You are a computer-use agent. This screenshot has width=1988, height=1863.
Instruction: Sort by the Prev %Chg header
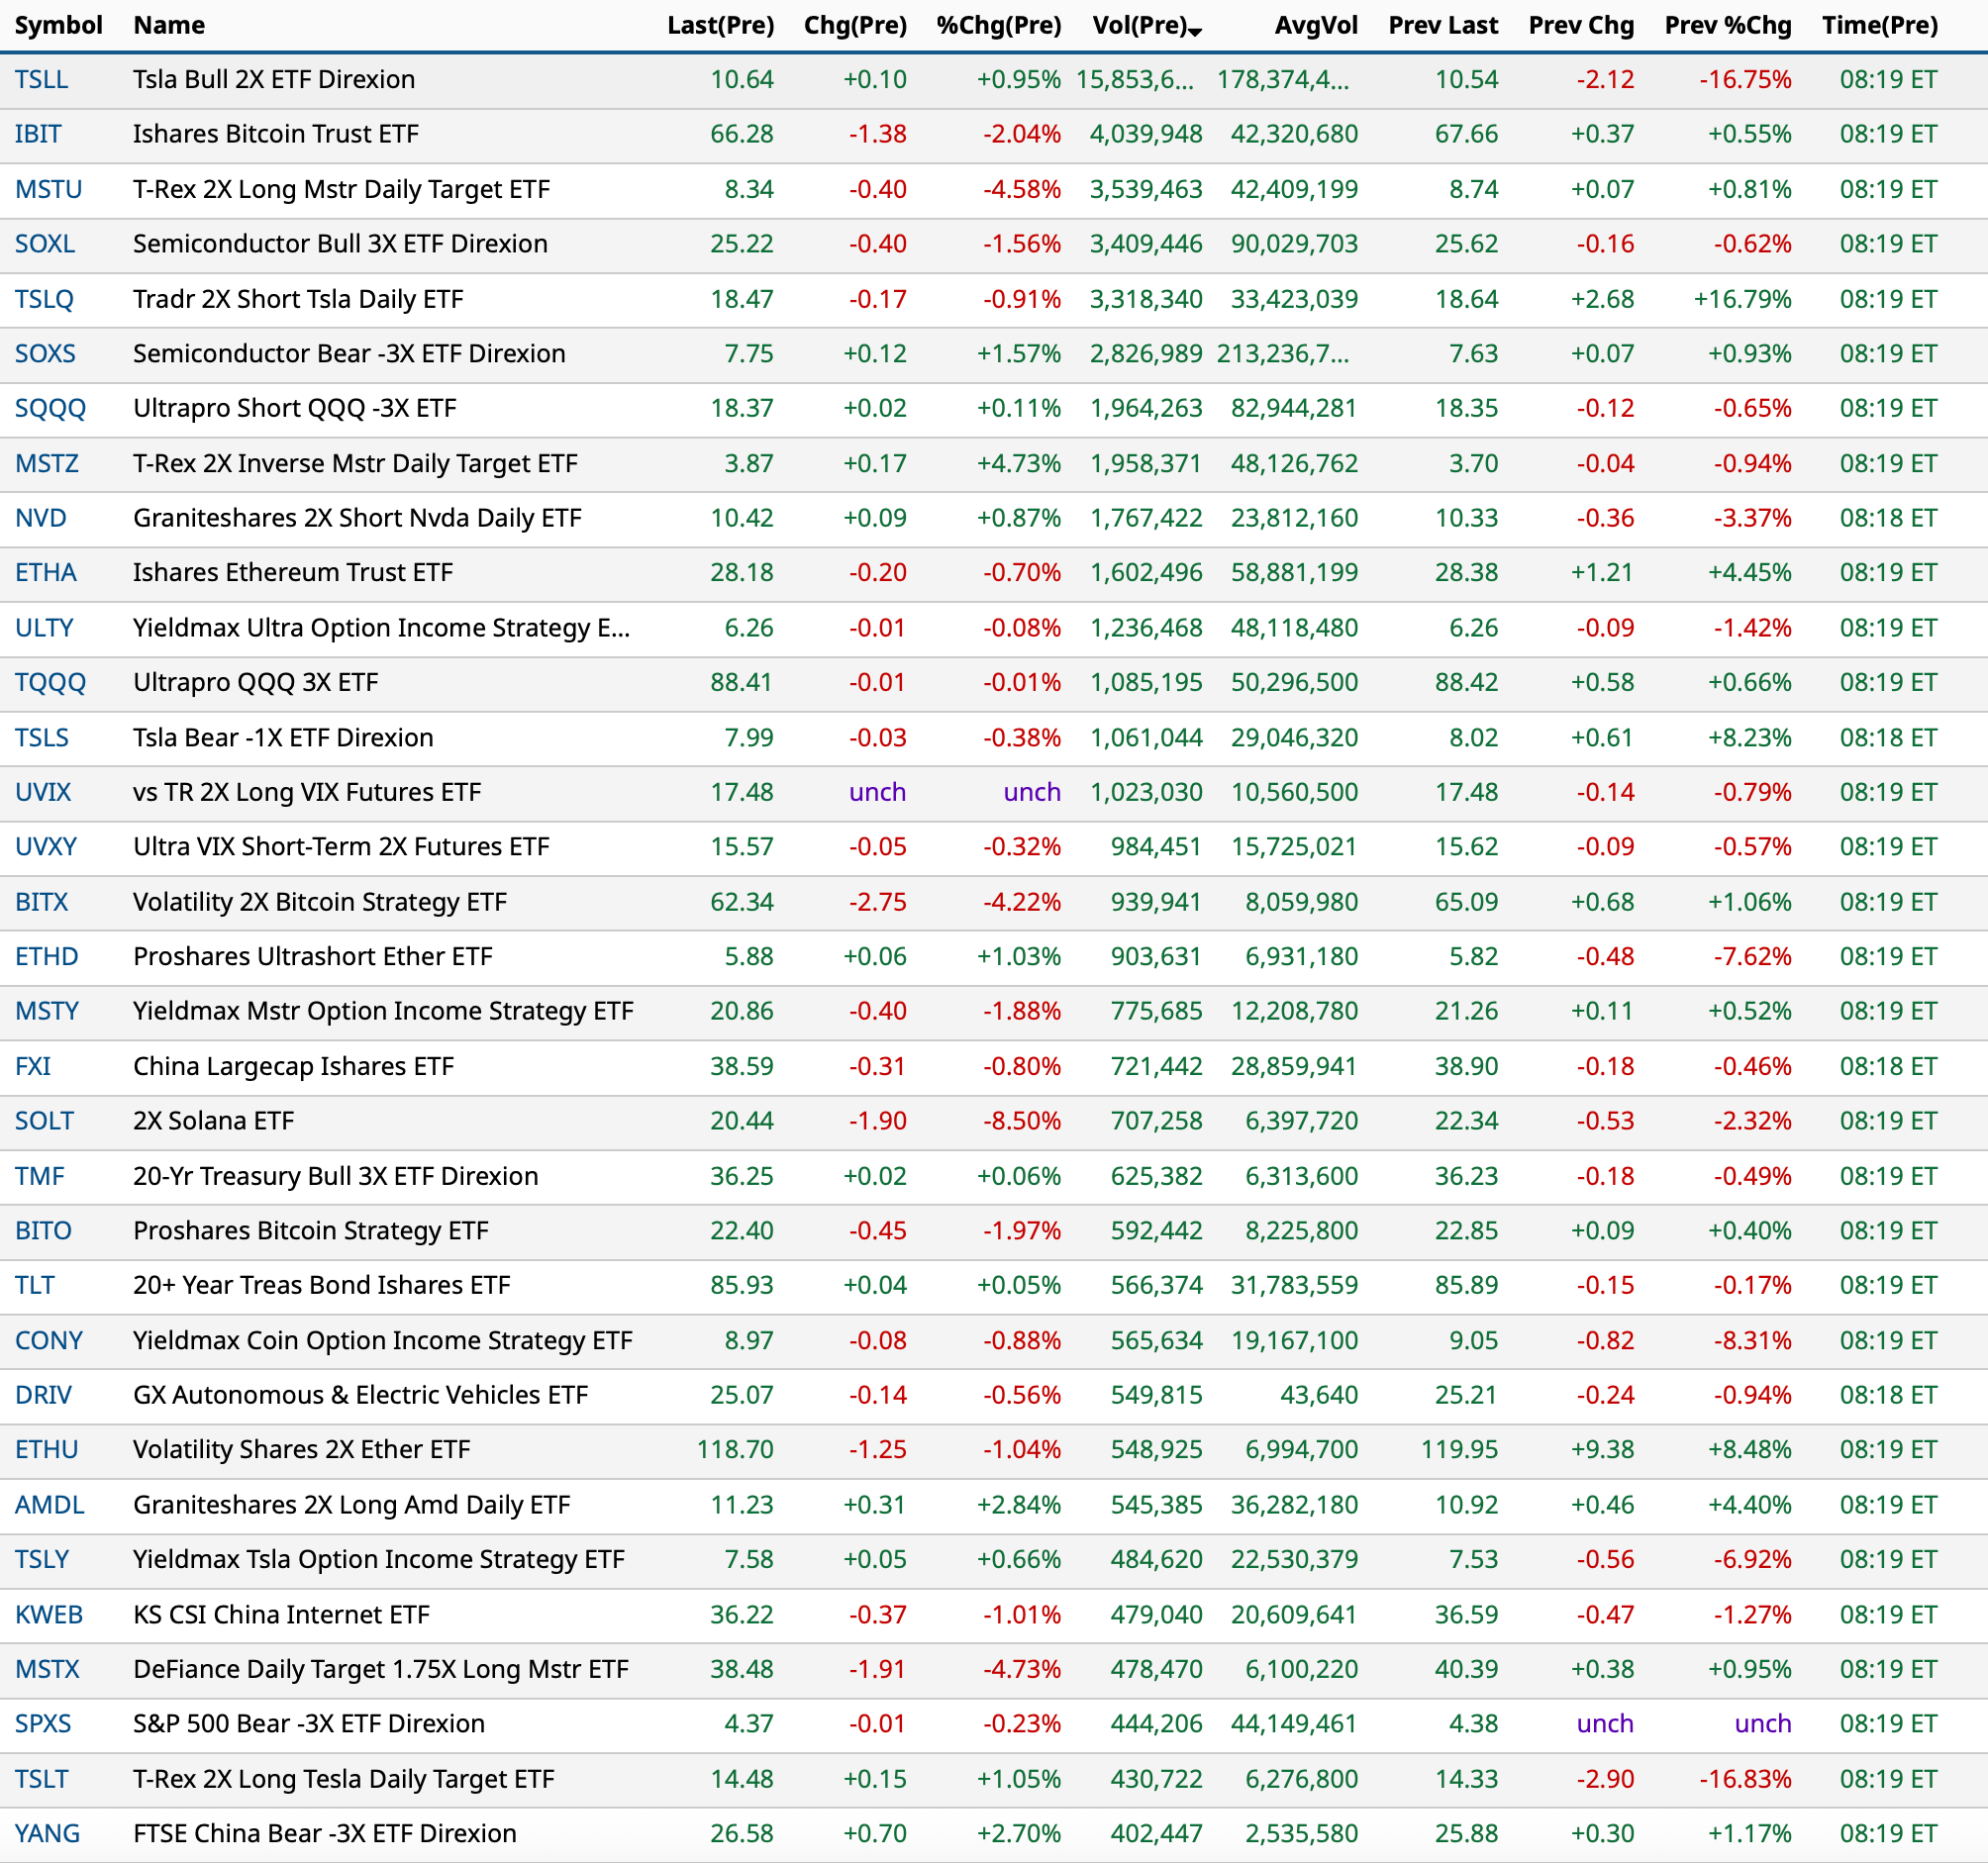[1727, 26]
